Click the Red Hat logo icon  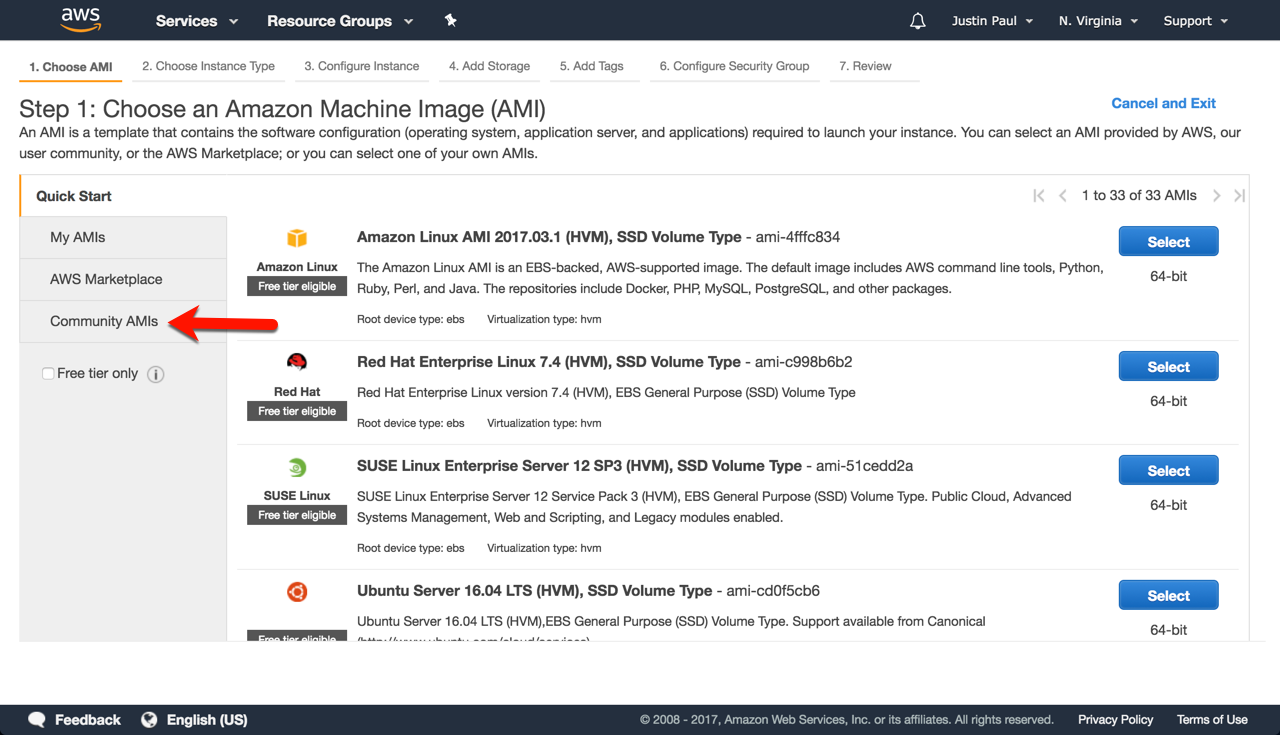click(x=297, y=362)
